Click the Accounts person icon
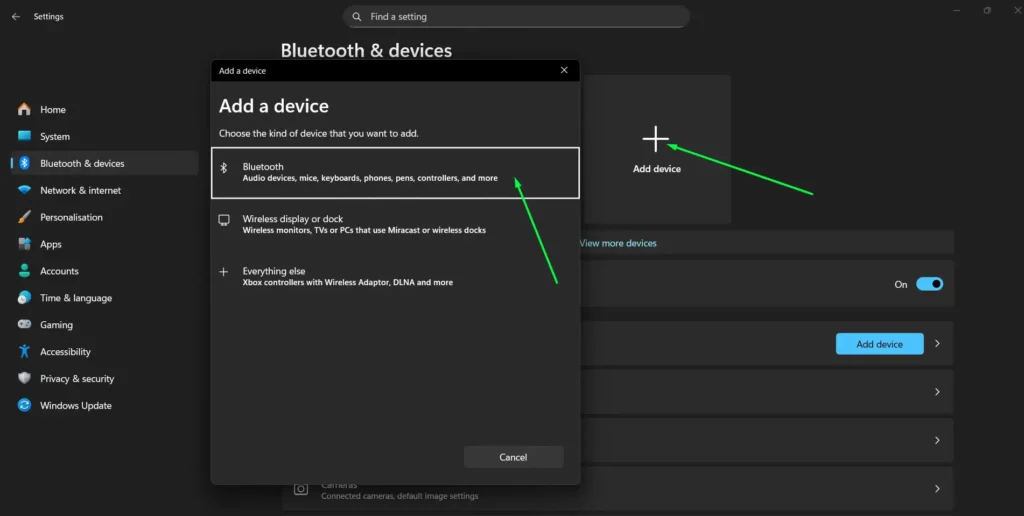The height and width of the screenshot is (516, 1024). [x=24, y=270]
